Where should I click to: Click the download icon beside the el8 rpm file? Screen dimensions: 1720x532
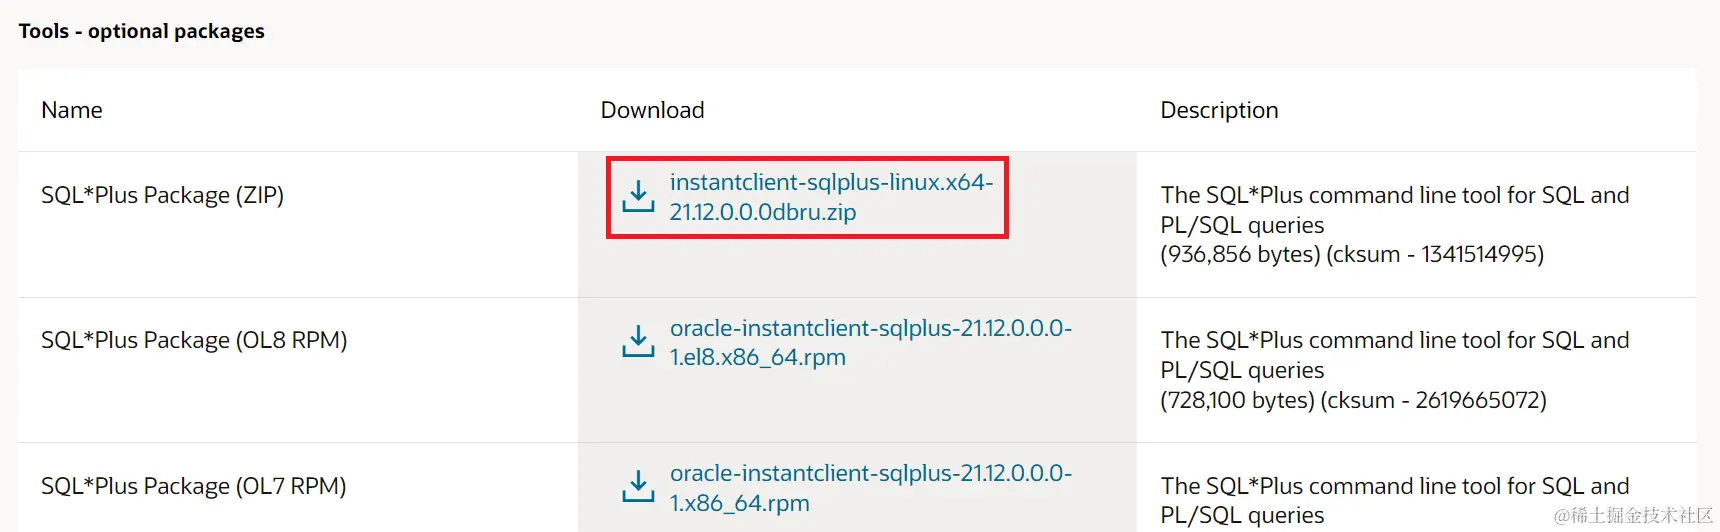coord(638,341)
